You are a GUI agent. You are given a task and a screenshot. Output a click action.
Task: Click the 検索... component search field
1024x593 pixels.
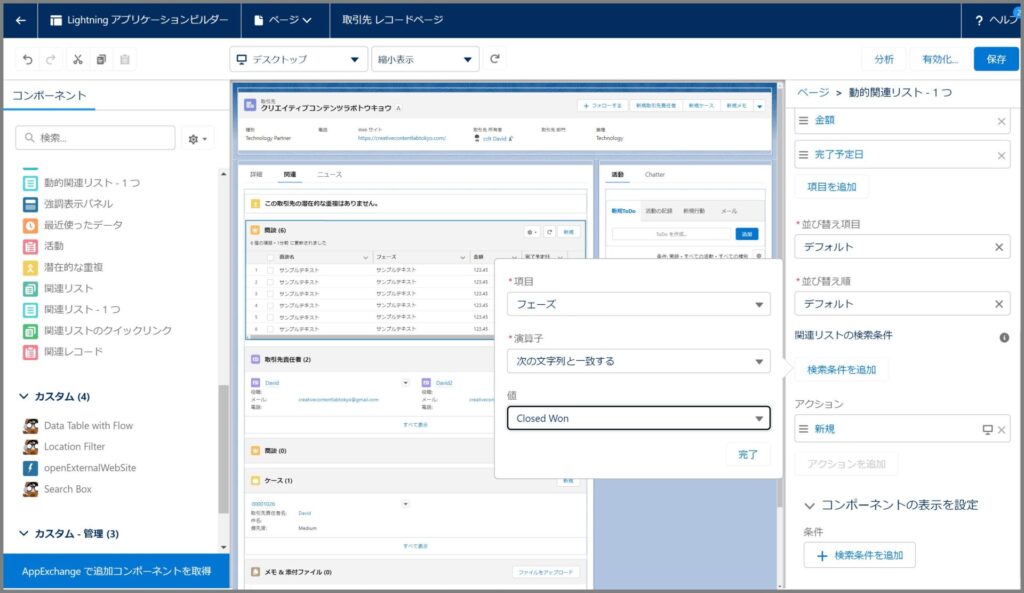click(96, 138)
